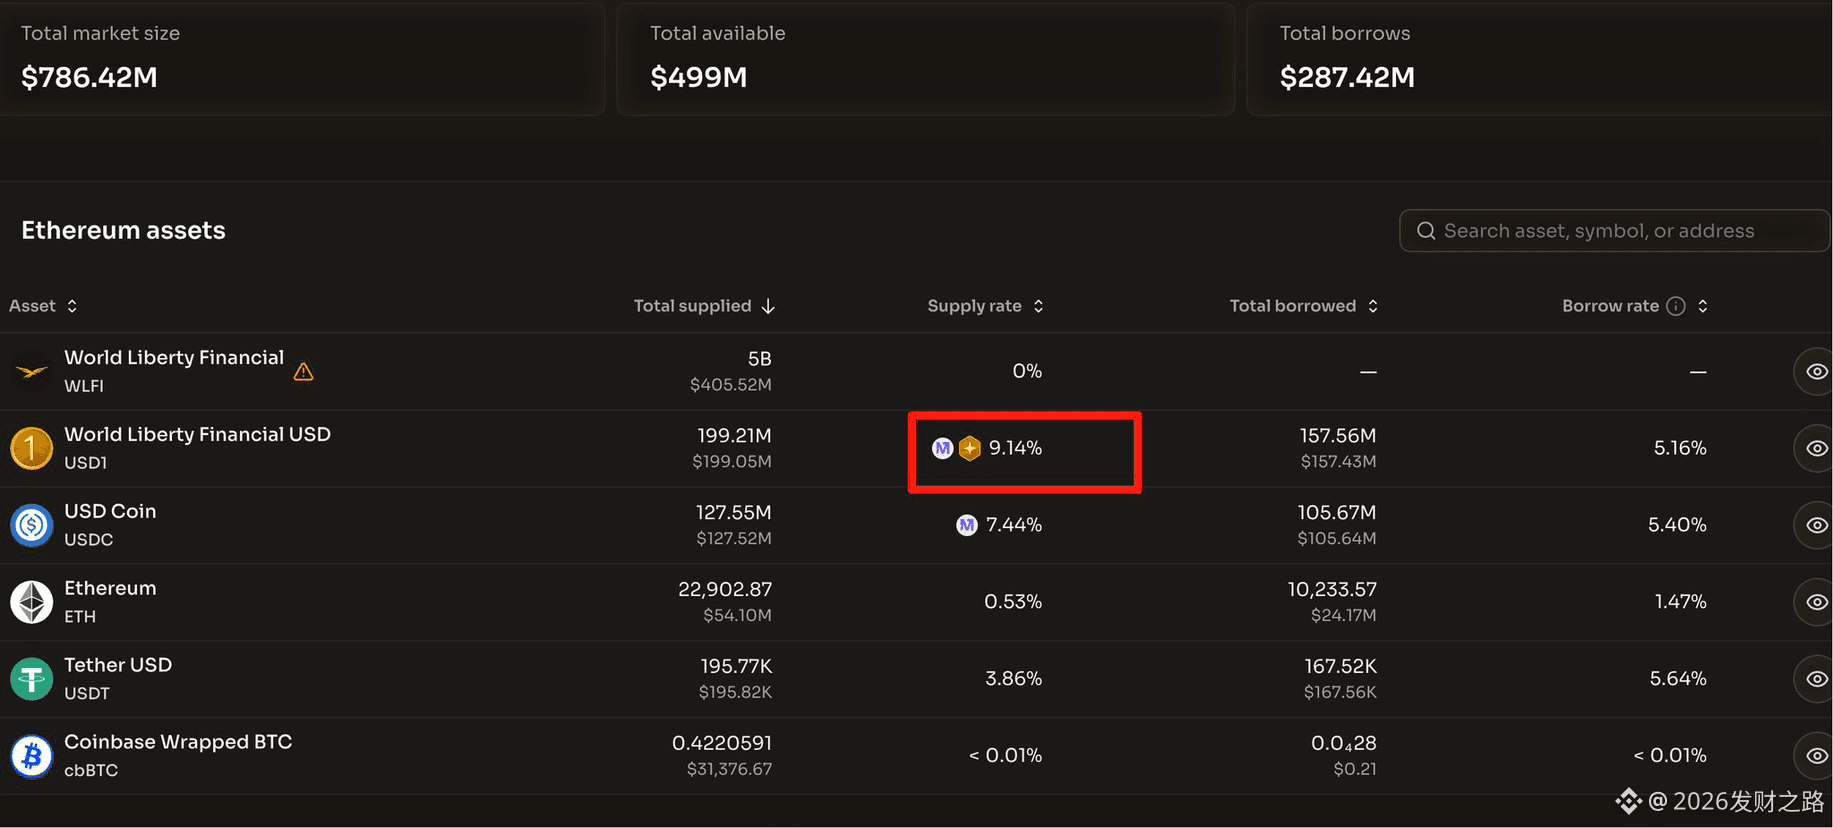Click the World Liberty Financial WLFI token icon

pyautogui.click(x=32, y=372)
